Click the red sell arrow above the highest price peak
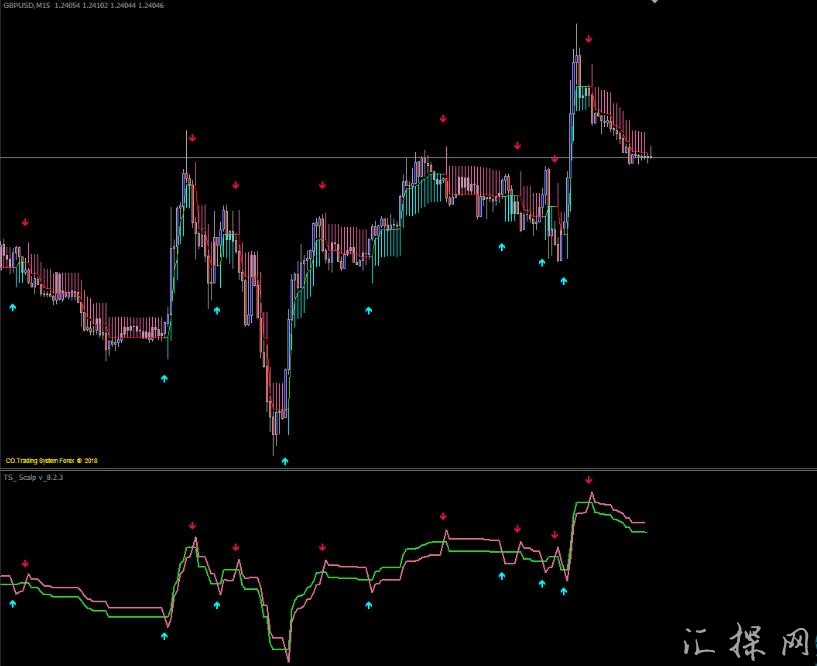The image size is (817, 666). pos(589,39)
